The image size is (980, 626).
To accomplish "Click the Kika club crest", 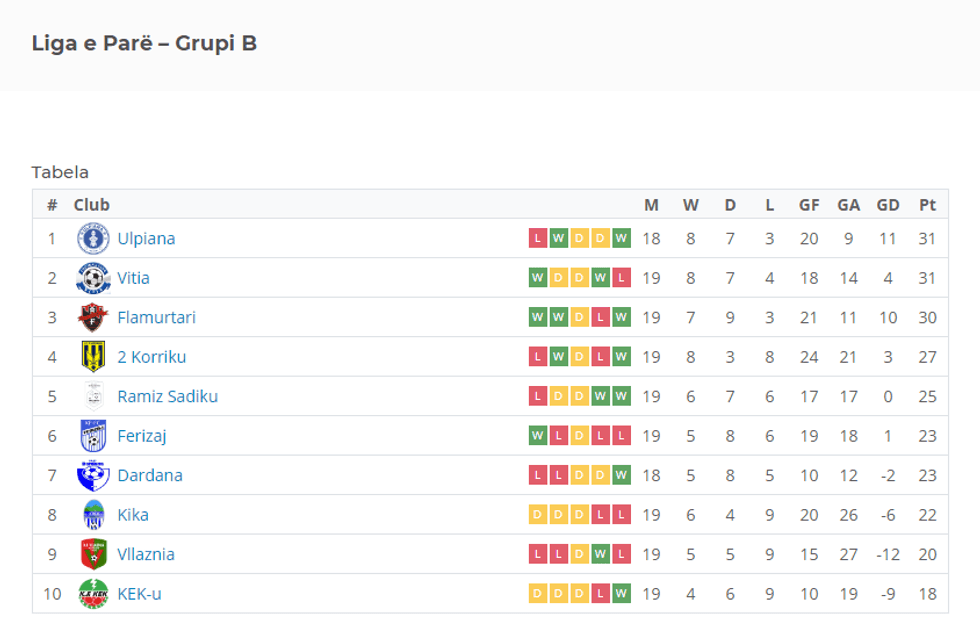I will pos(93,515).
